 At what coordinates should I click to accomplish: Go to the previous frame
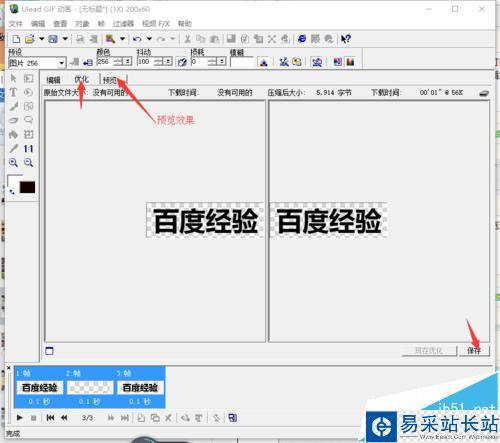point(64,418)
